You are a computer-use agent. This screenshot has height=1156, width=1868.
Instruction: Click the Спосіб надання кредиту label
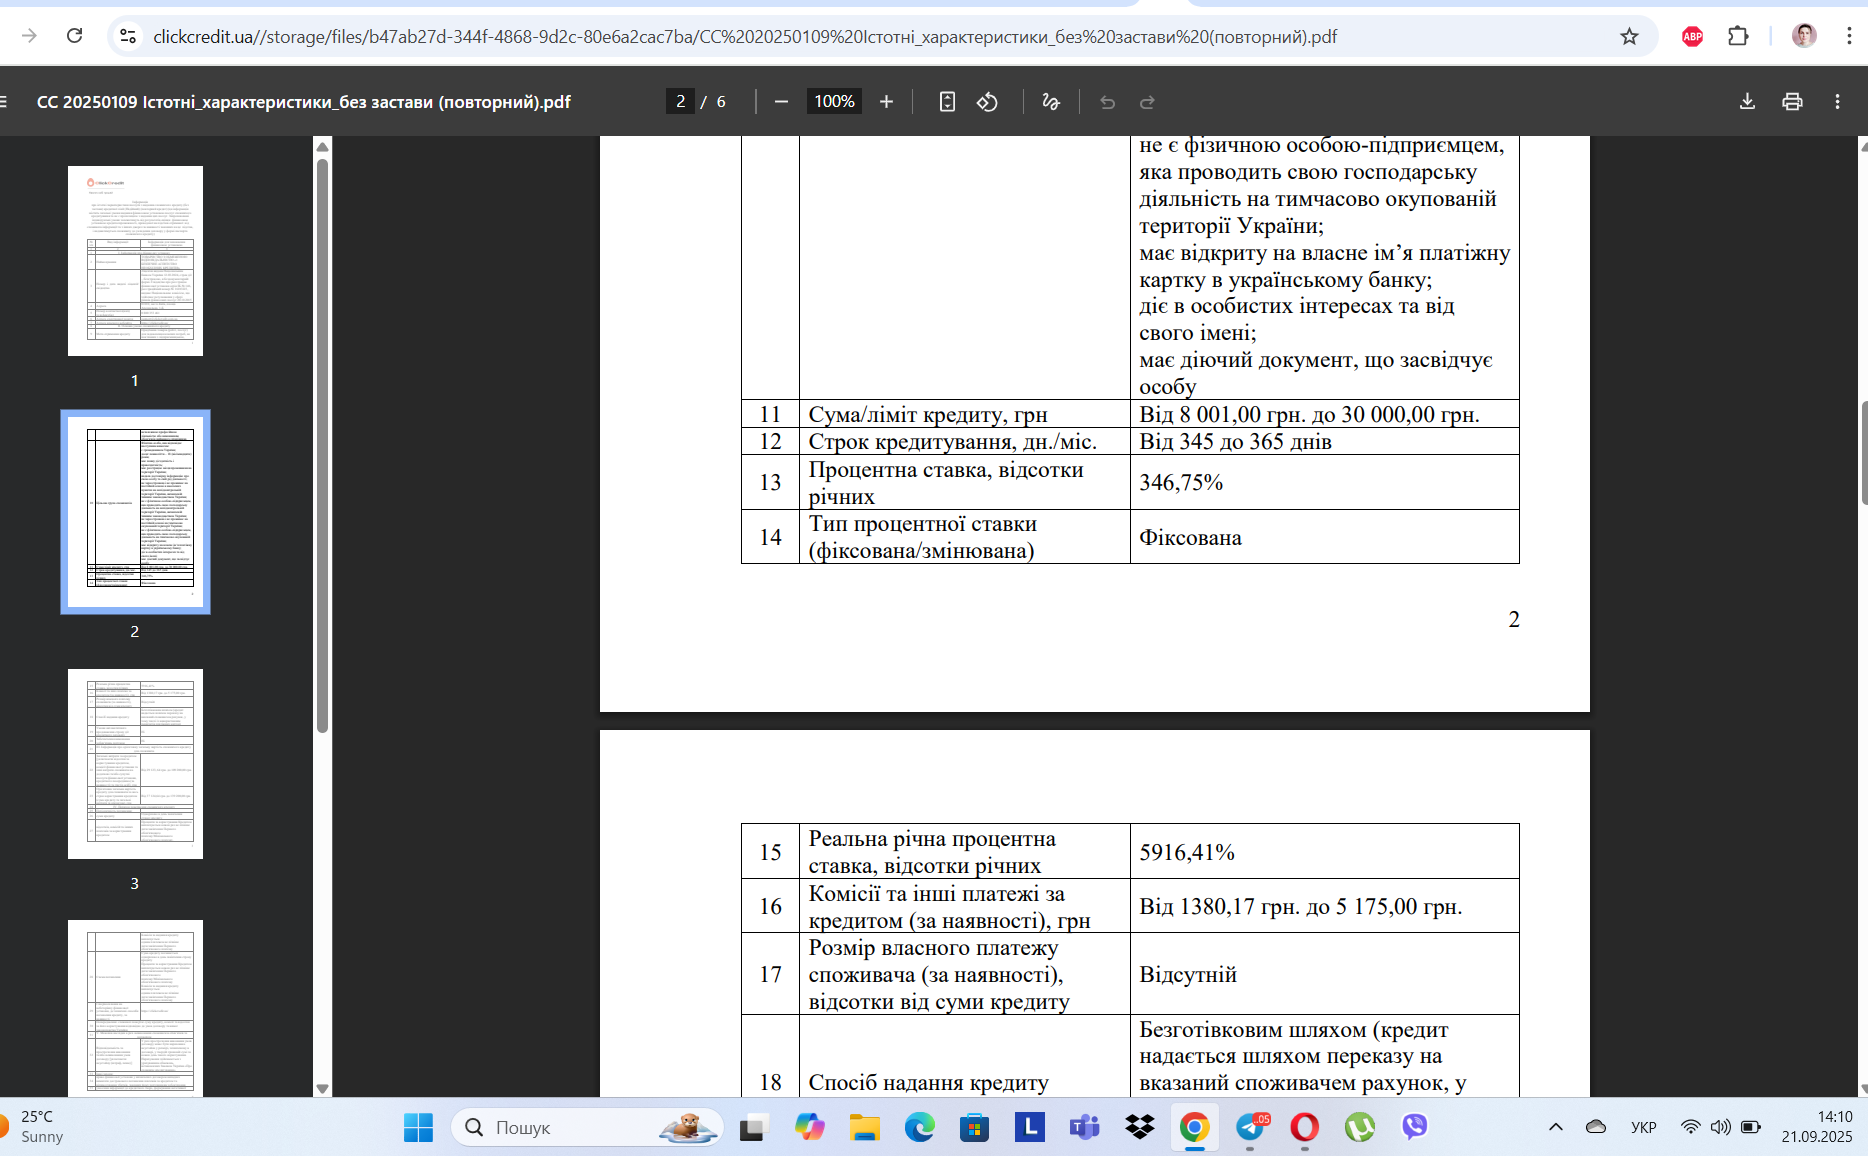pos(928,1082)
